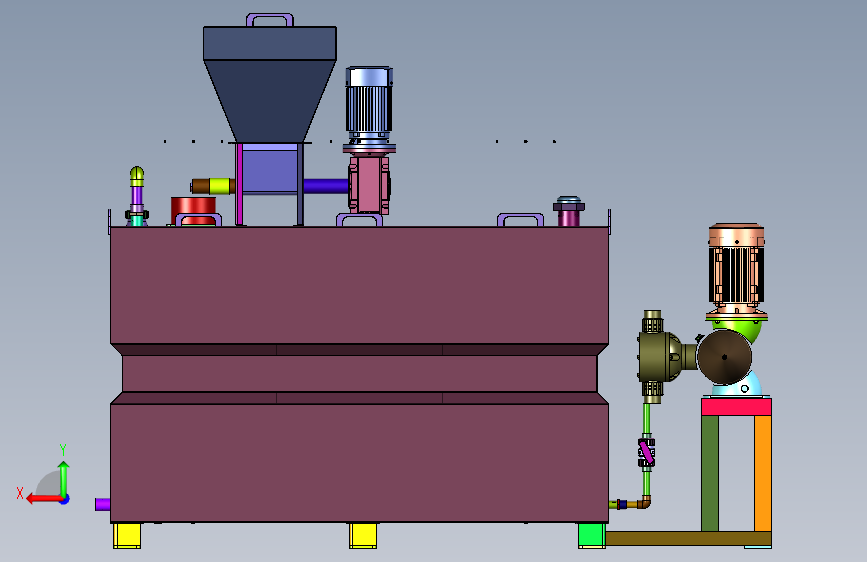The width and height of the screenshot is (867, 562).
Task: Click the red X axis arrow of the triad
Action: [x=44, y=499]
